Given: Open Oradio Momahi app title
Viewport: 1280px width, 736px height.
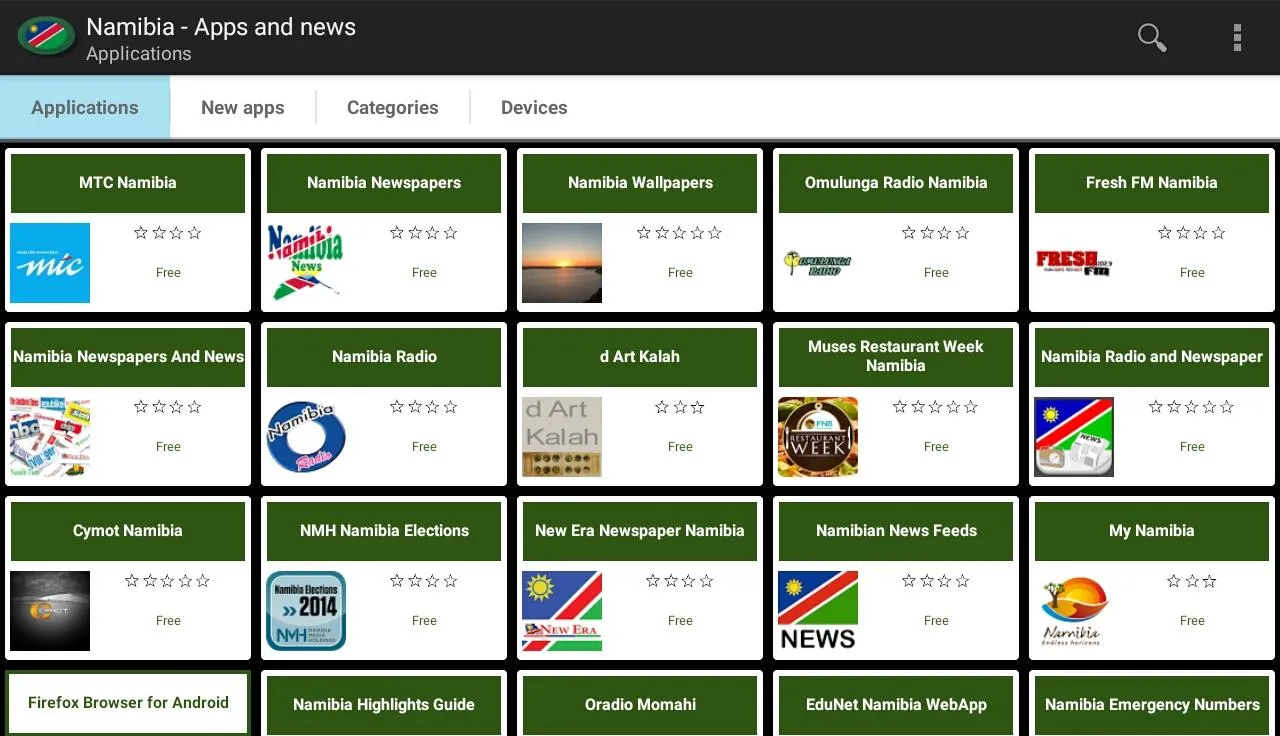Looking at the screenshot, I should (x=640, y=705).
